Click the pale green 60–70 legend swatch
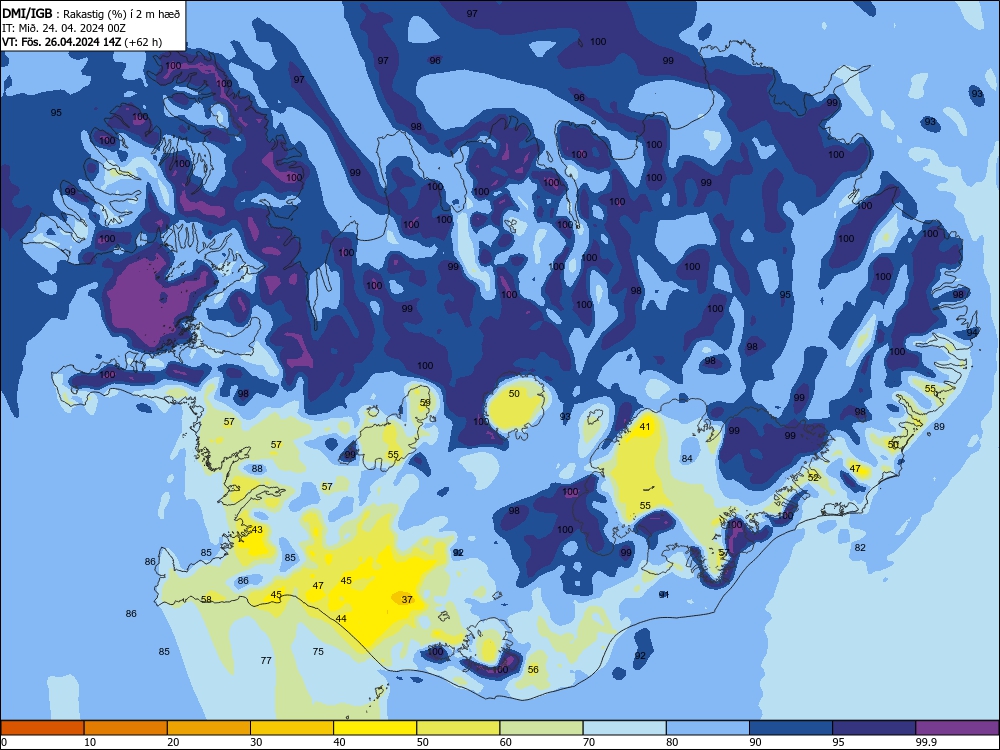 coord(541,728)
